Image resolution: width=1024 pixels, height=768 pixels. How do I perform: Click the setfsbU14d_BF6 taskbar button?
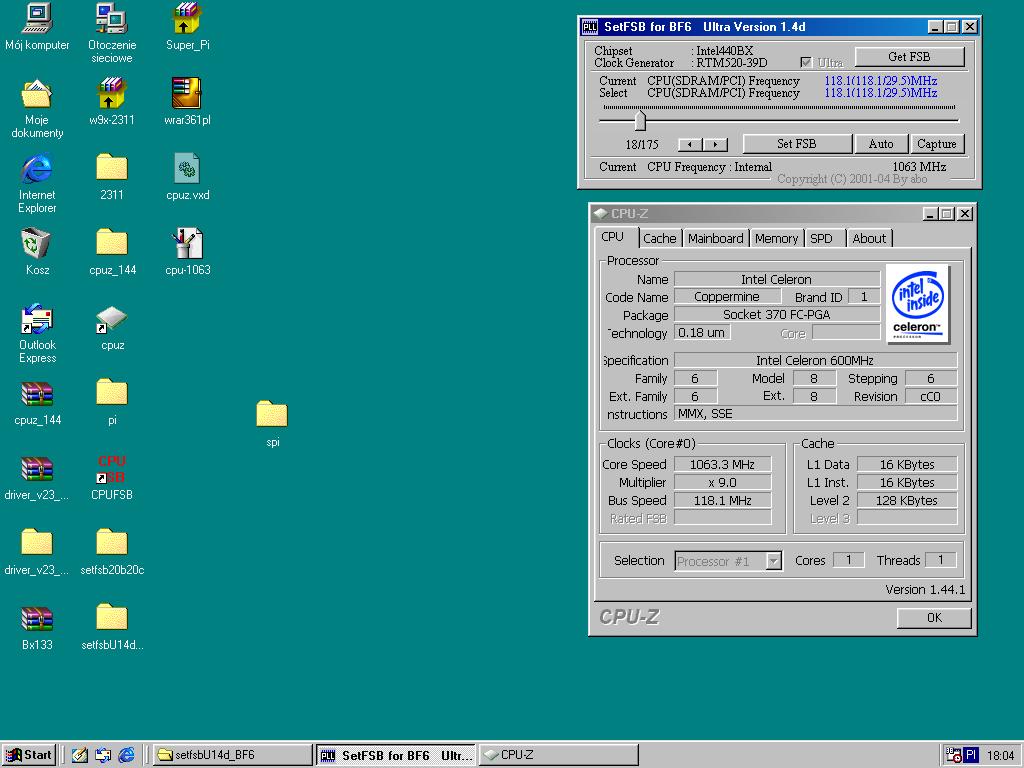[232, 755]
